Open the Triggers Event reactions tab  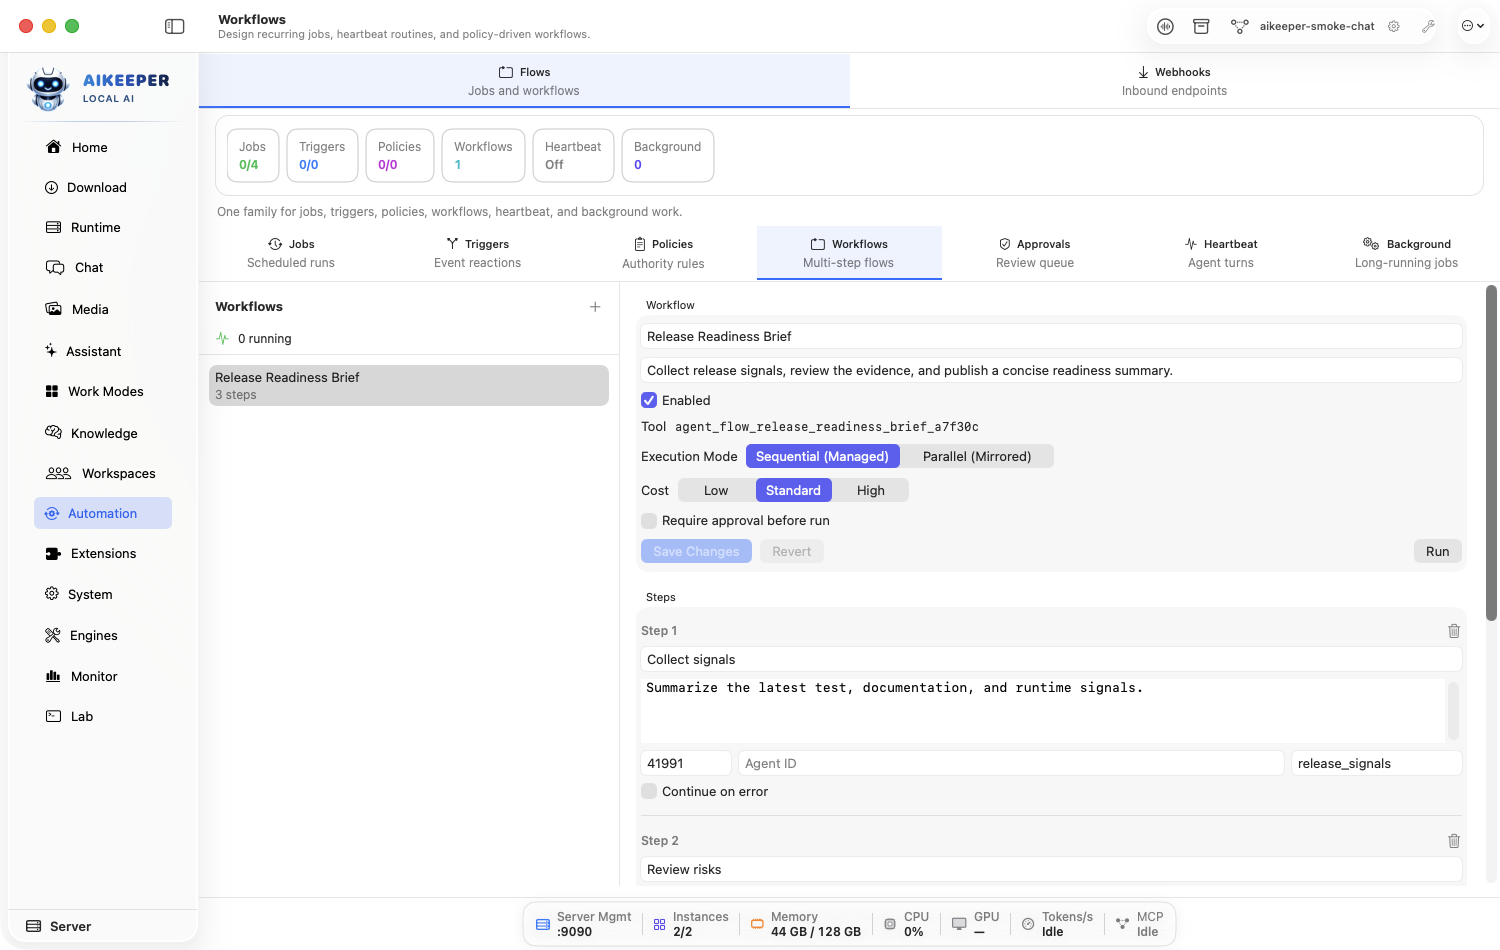[477, 253]
